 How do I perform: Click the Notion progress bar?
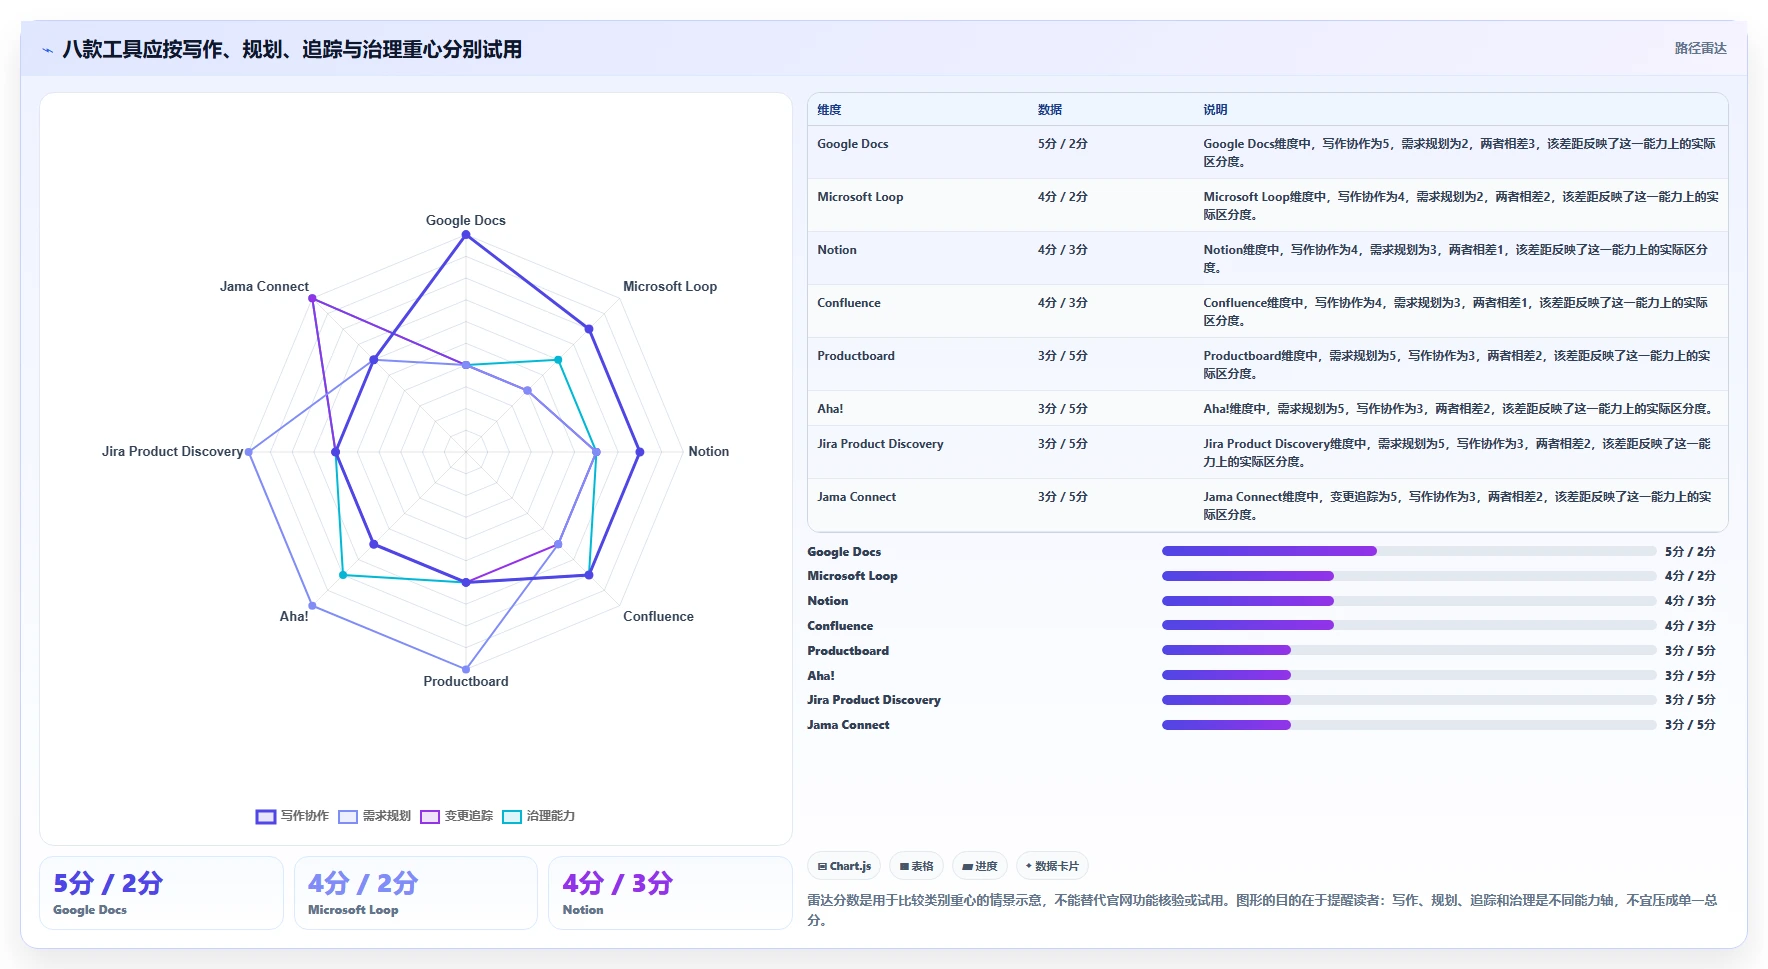coord(1409,601)
